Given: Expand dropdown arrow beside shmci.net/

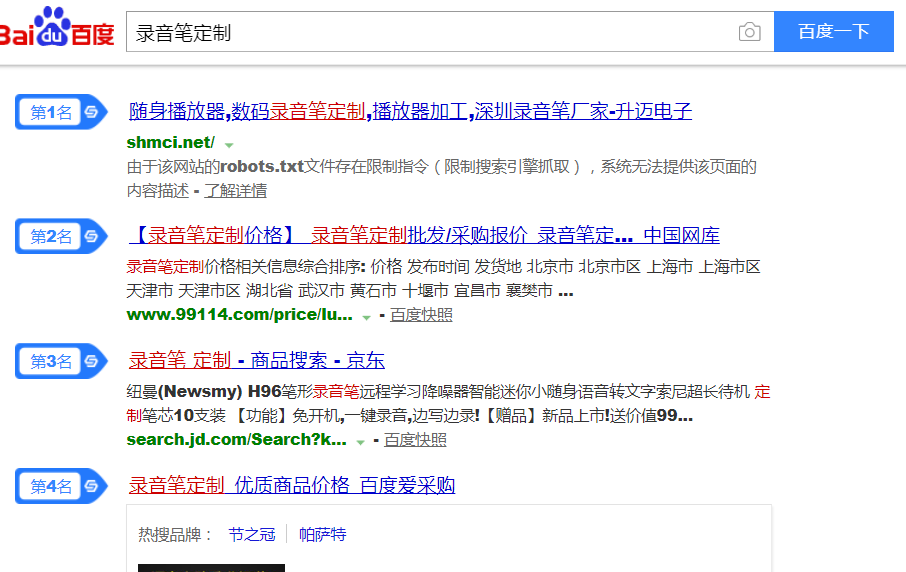Looking at the screenshot, I should click(x=229, y=144).
